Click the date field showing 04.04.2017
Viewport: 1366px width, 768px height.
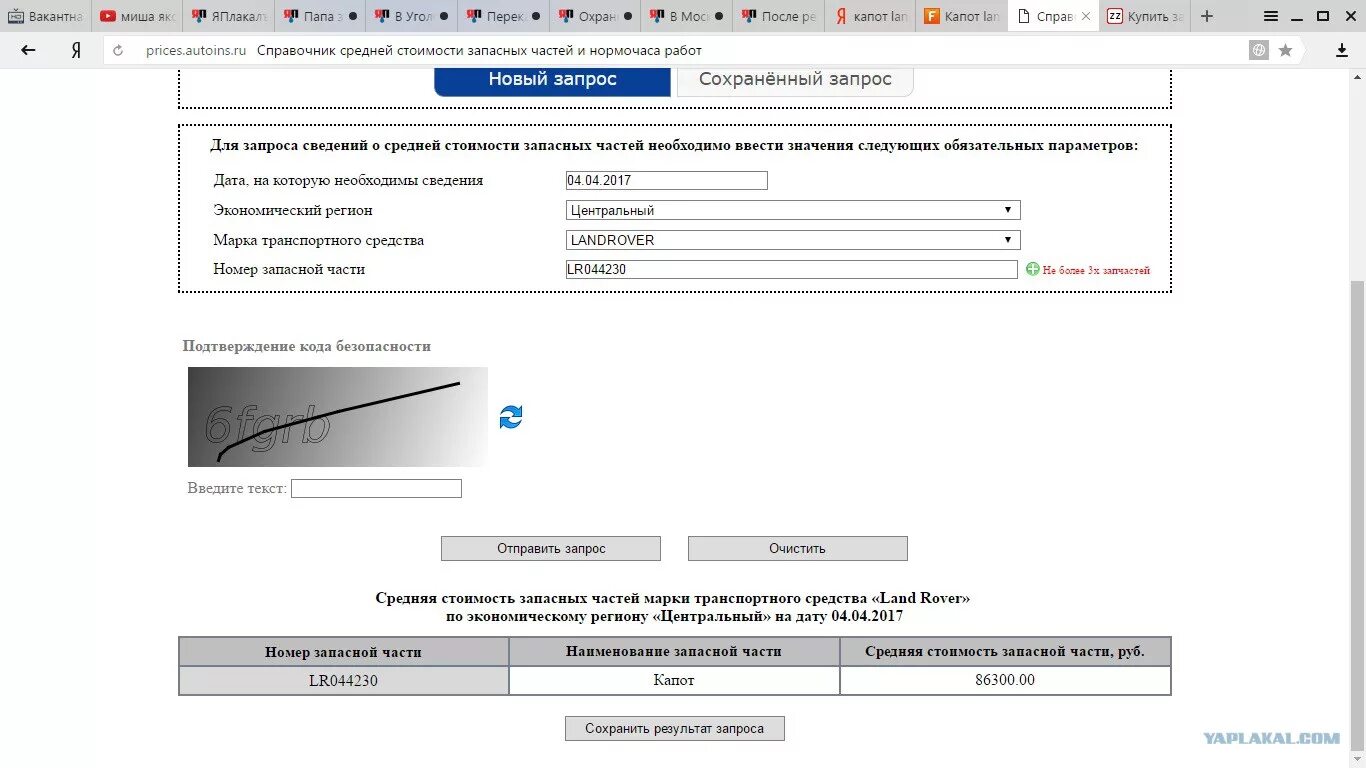pos(666,181)
